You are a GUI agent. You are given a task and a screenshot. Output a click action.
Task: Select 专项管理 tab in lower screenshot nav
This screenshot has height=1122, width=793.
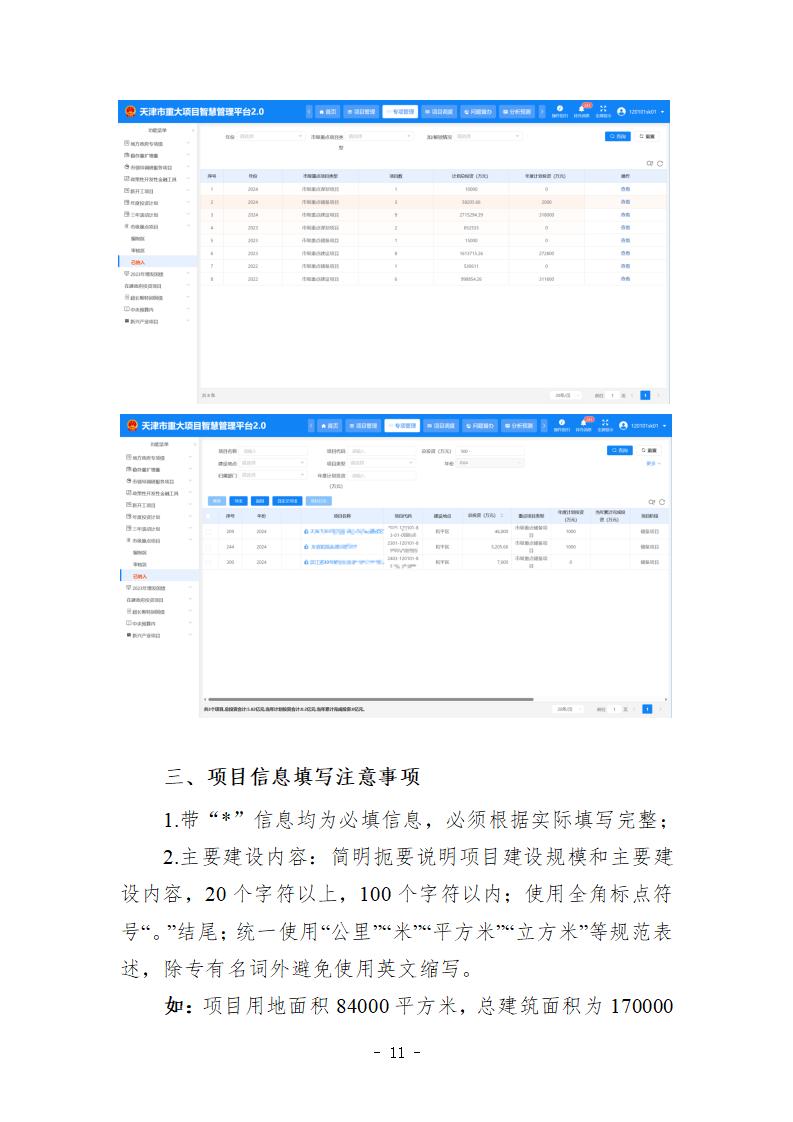[x=402, y=426]
